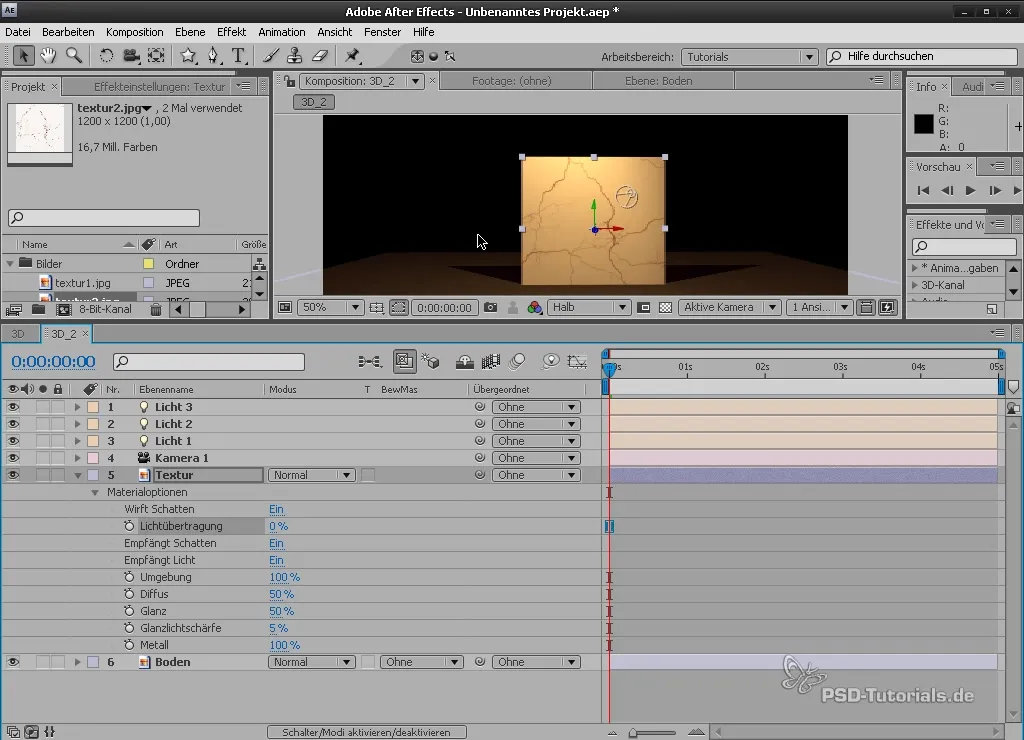
Task: Select the Puppet Pin tool
Action: point(353,56)
